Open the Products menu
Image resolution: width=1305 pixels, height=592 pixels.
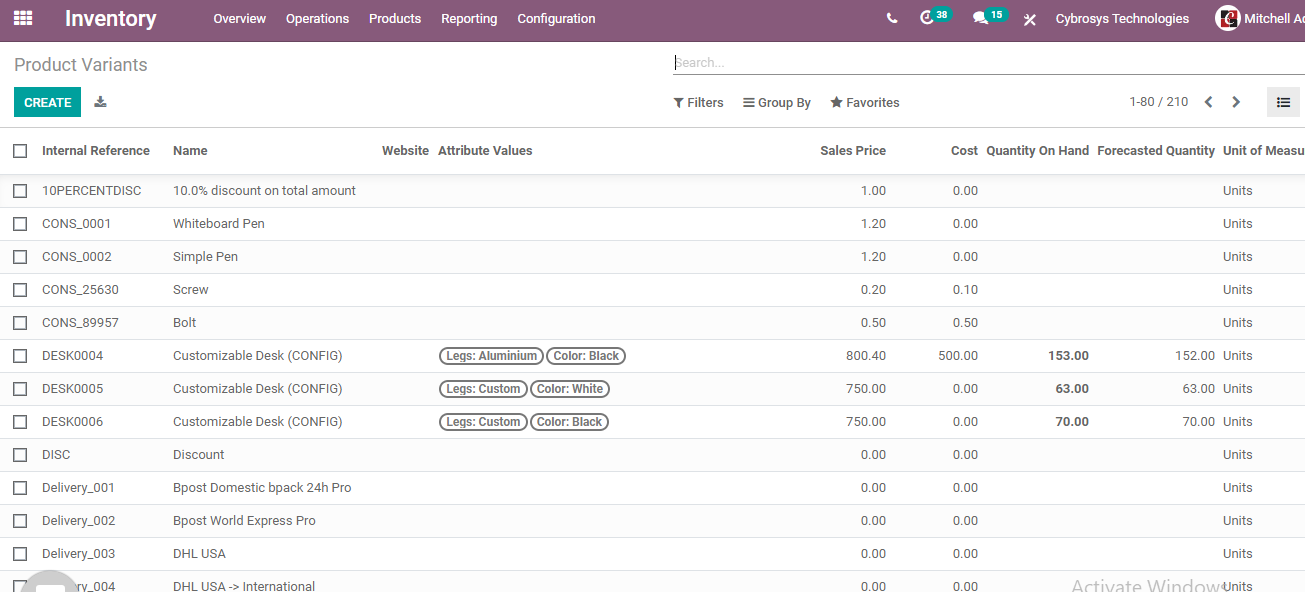pos(395,19)
